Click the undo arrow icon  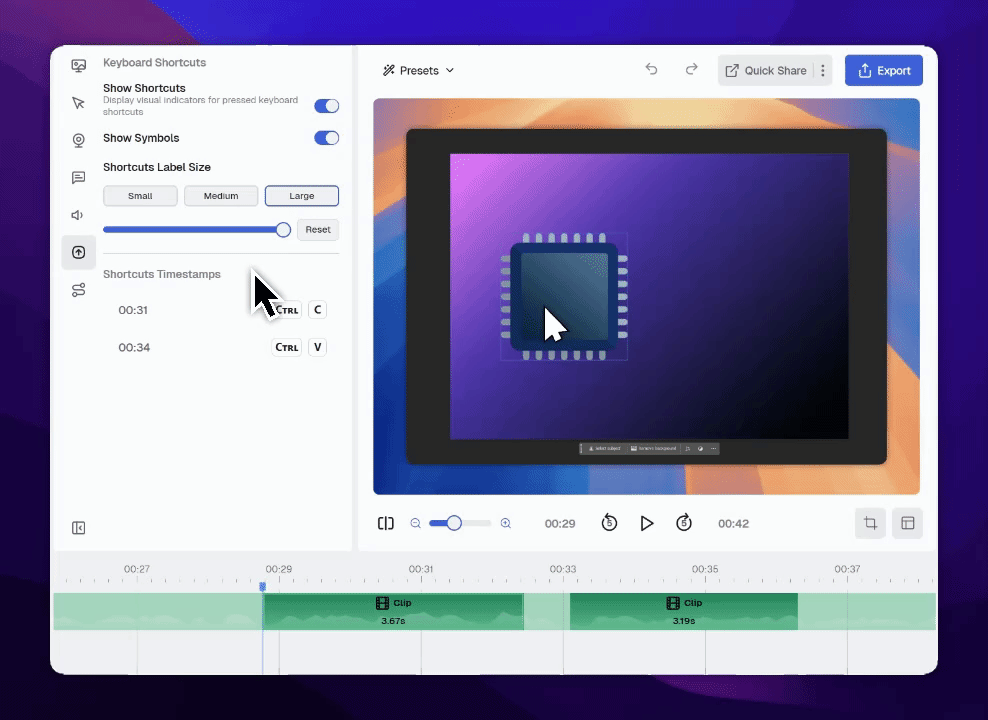click(x=652, y=69)
